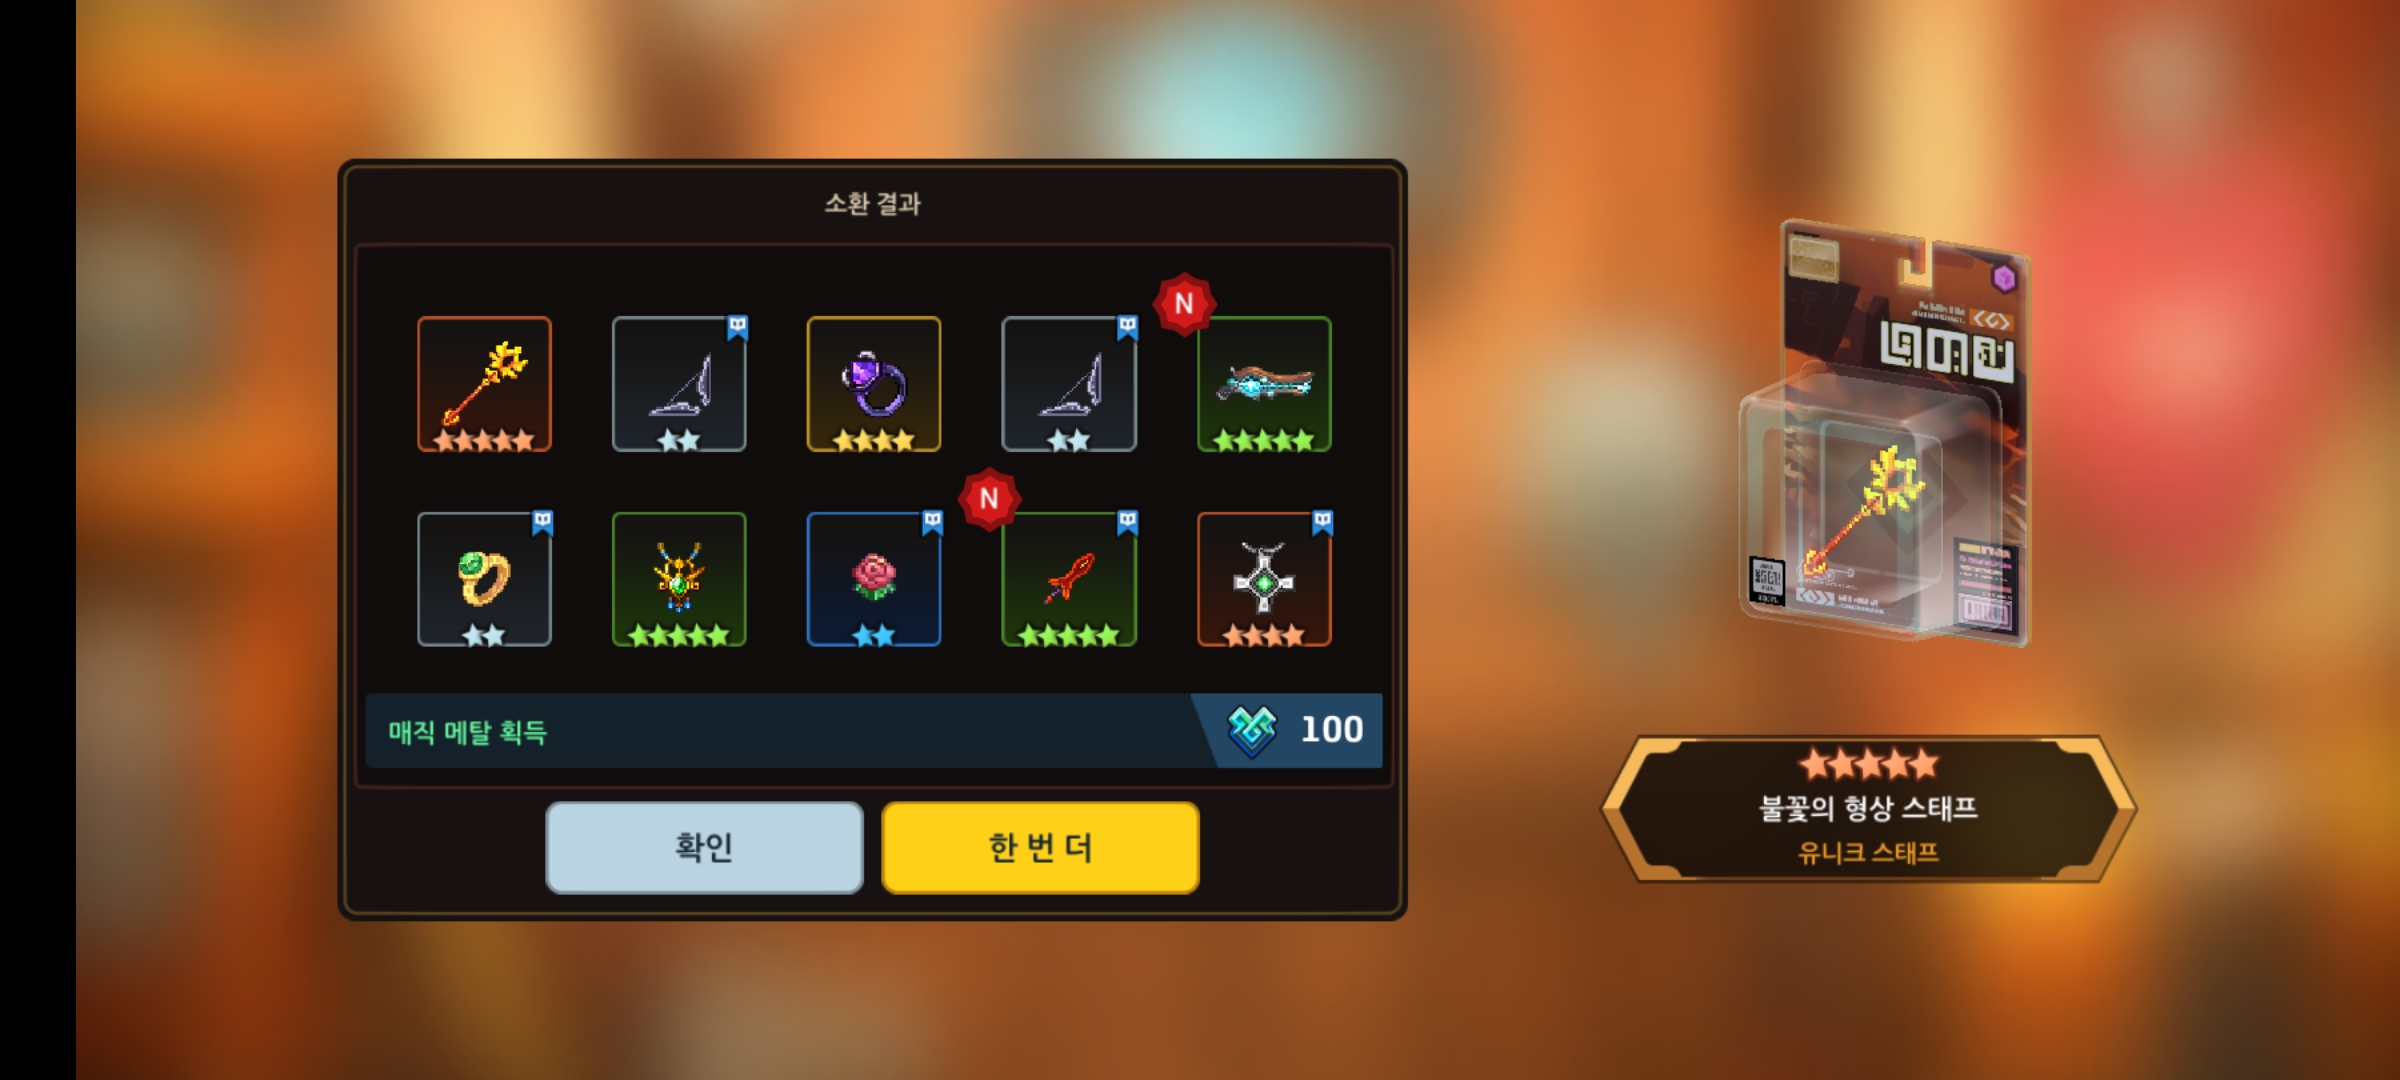Click the 한 번 더 summon again button
The width and height of the screenshot is (2400, 1080).
click(1040, 847)
